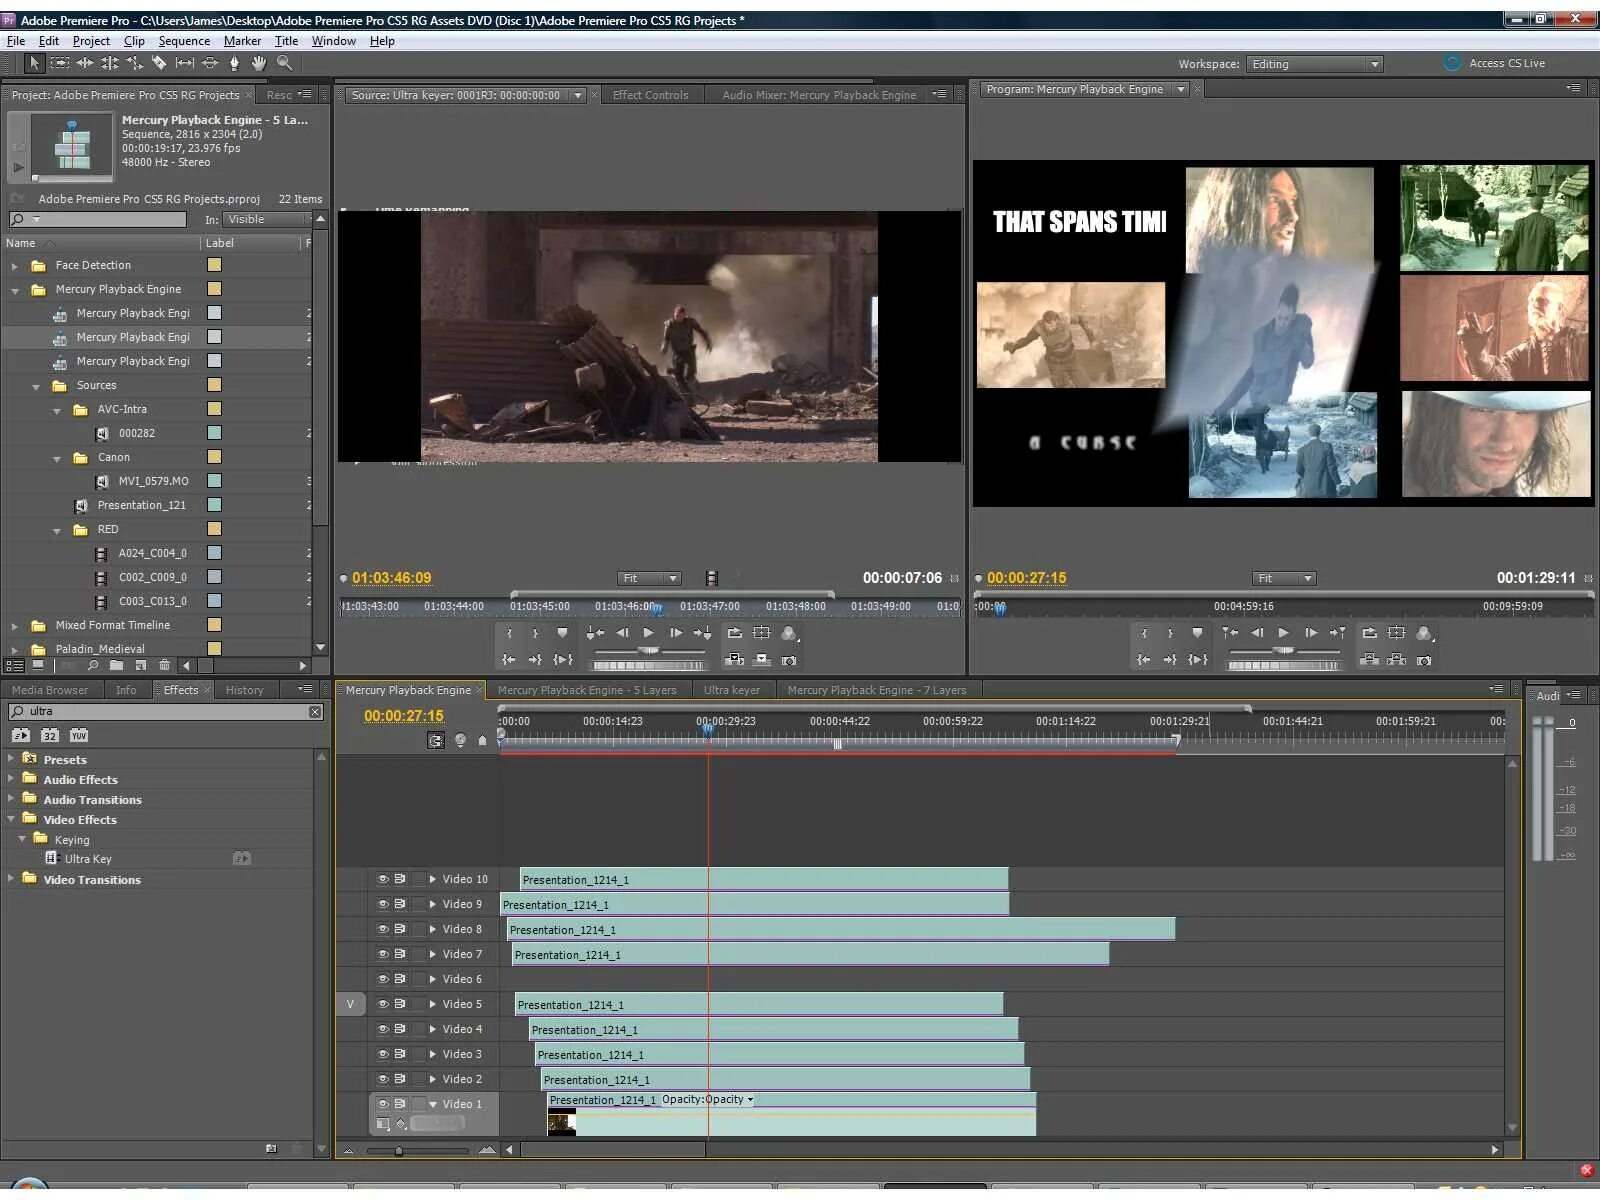The width and height of the screenshot is (1600, 1200).
Task: Toggle the 32-bit color effects filter icon
Action: tap(50, 735)
